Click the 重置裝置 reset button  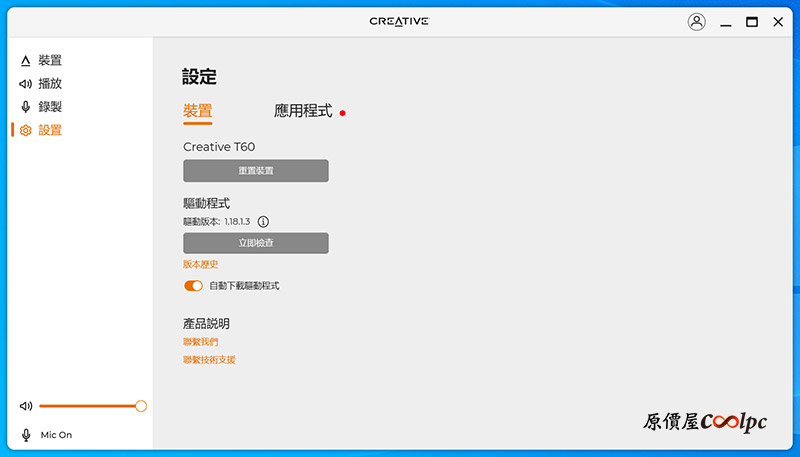pyautogui.click(x=256, y=171)
